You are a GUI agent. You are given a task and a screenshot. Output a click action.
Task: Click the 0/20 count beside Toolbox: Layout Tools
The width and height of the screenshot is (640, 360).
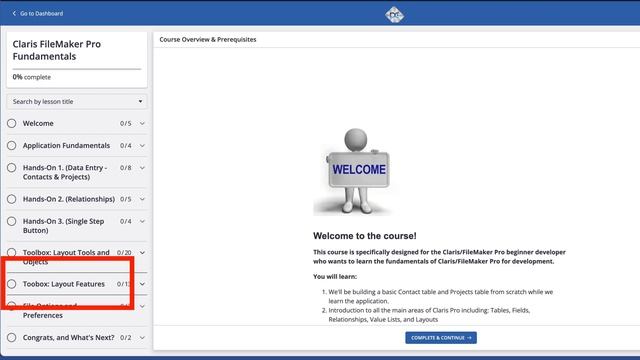pos(124,253)
